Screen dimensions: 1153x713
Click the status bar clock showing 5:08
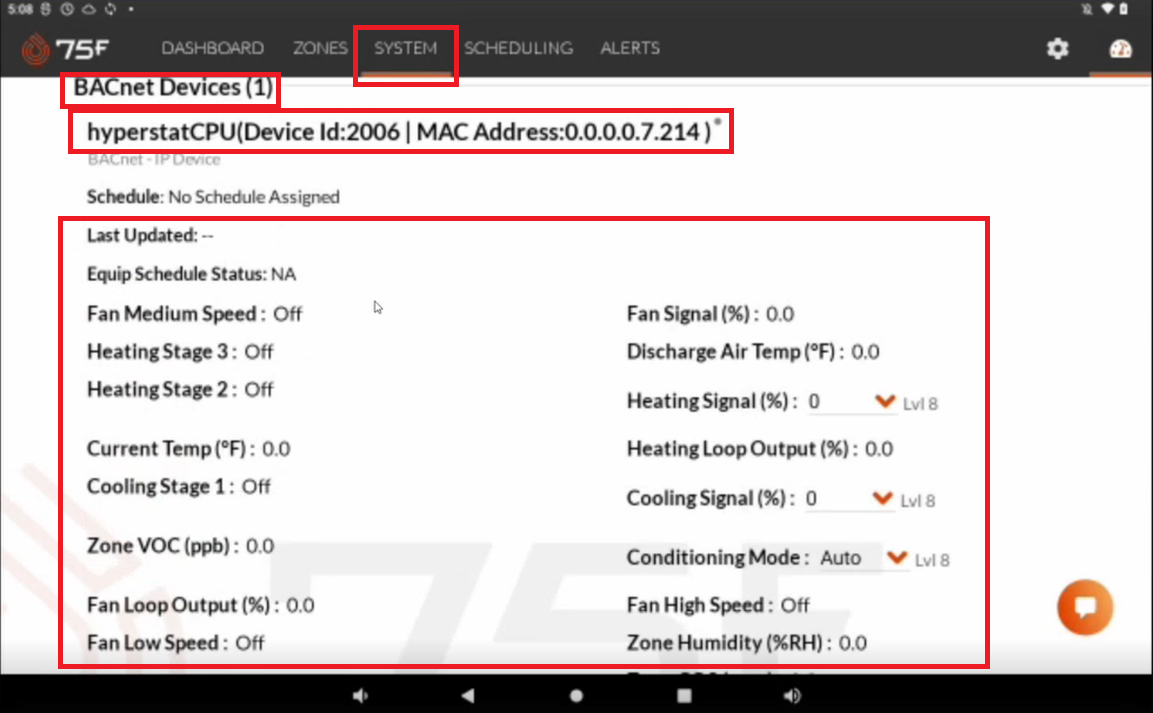coord(20,9)
